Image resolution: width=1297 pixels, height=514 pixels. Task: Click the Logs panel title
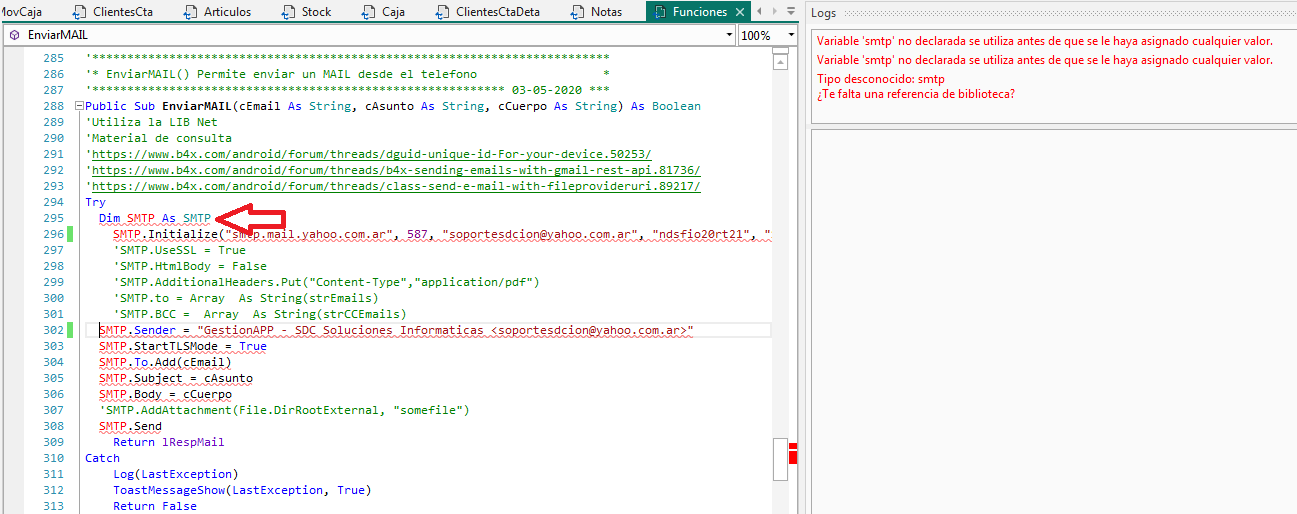pos(824,13)
